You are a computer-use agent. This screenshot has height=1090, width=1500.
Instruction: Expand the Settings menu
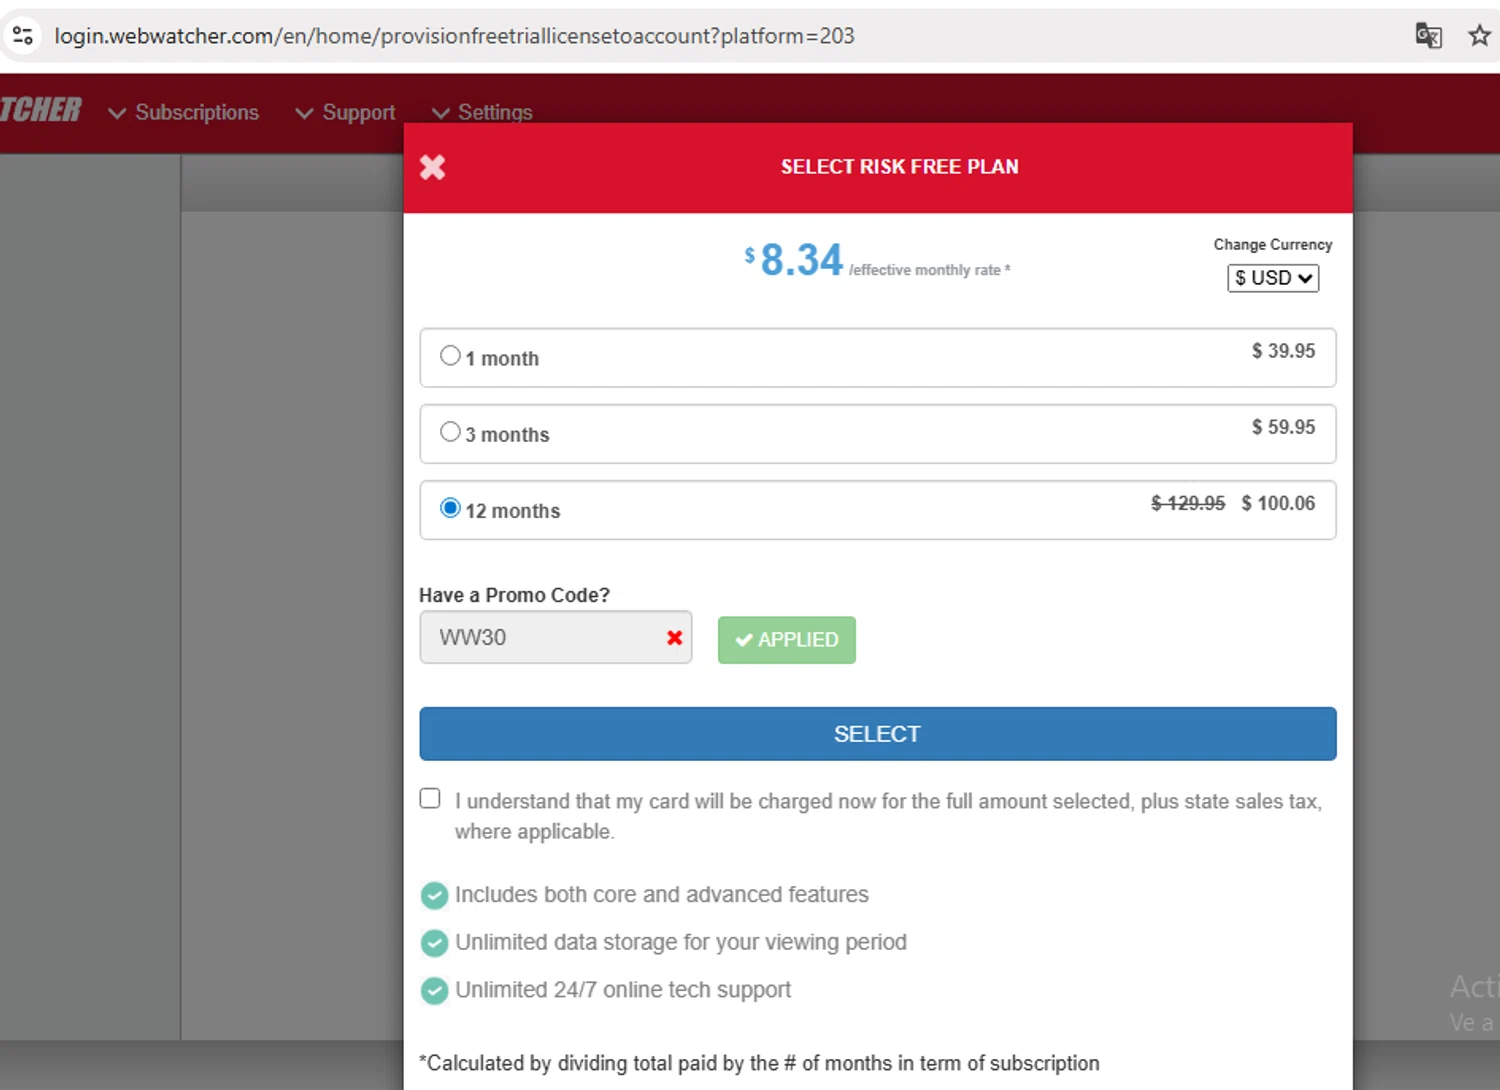[482, 112]
